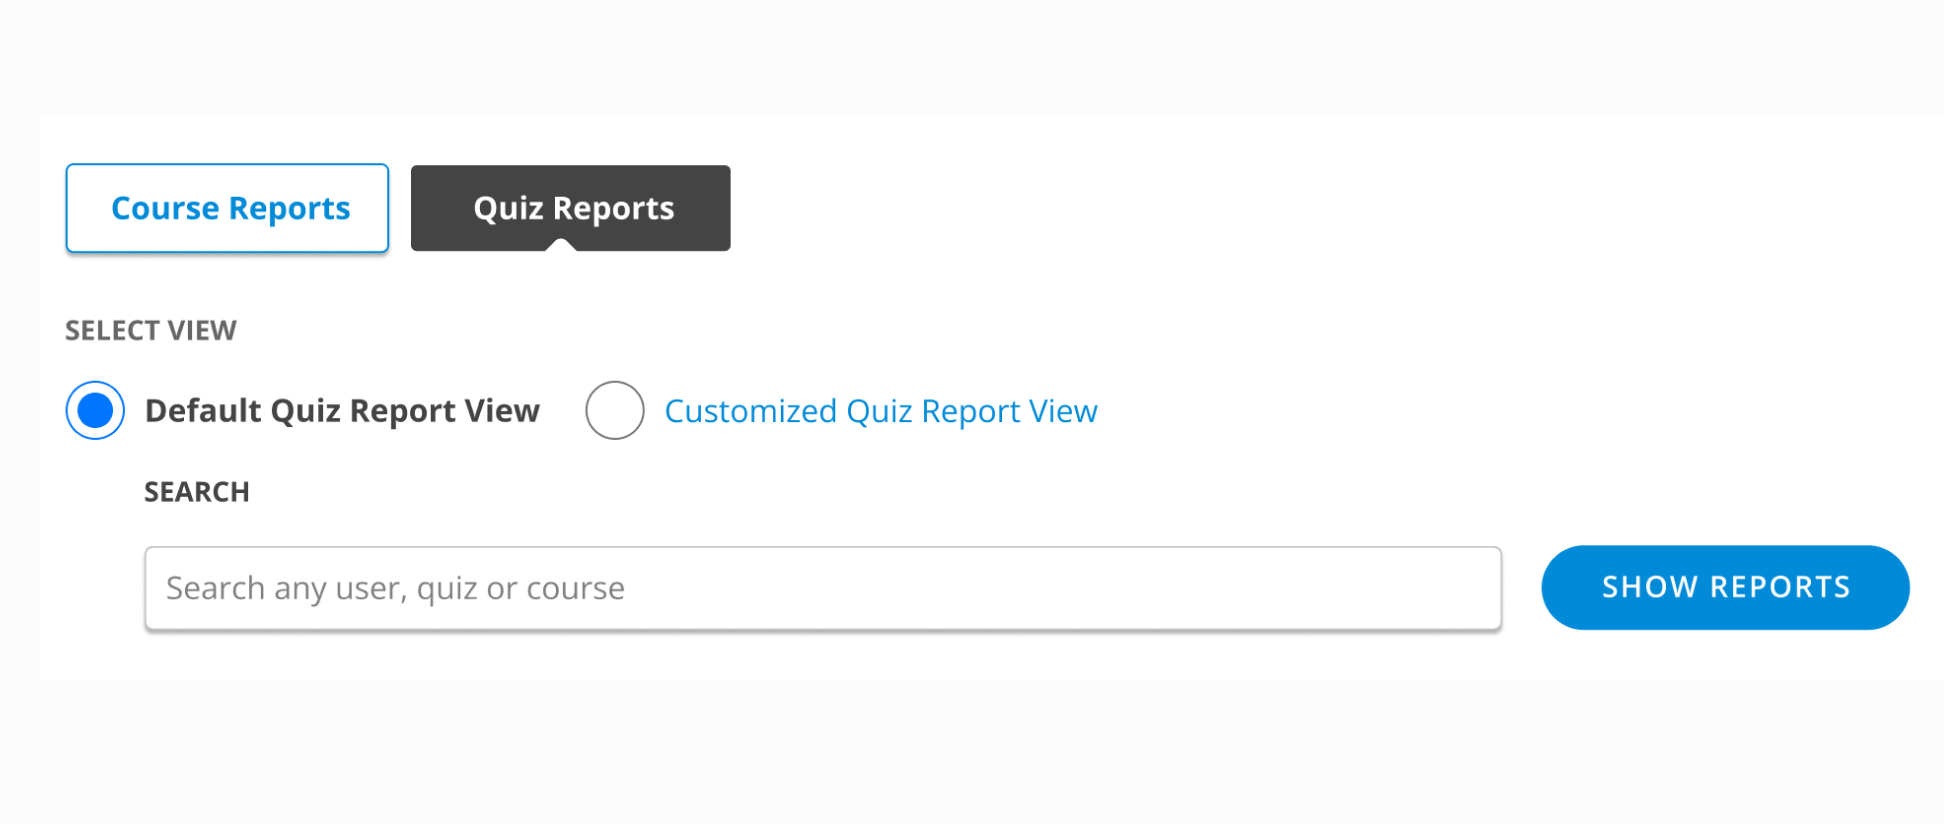The width and height of the screenshot is (1944, 824).
Task: Select the Default Quiz Report View radio button
Action: click(95, 410)
